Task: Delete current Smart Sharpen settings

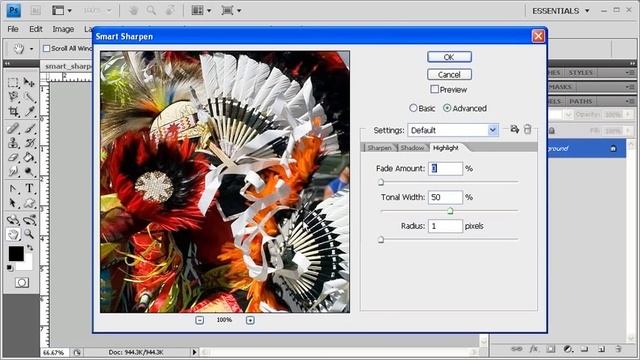Action: 527,129
